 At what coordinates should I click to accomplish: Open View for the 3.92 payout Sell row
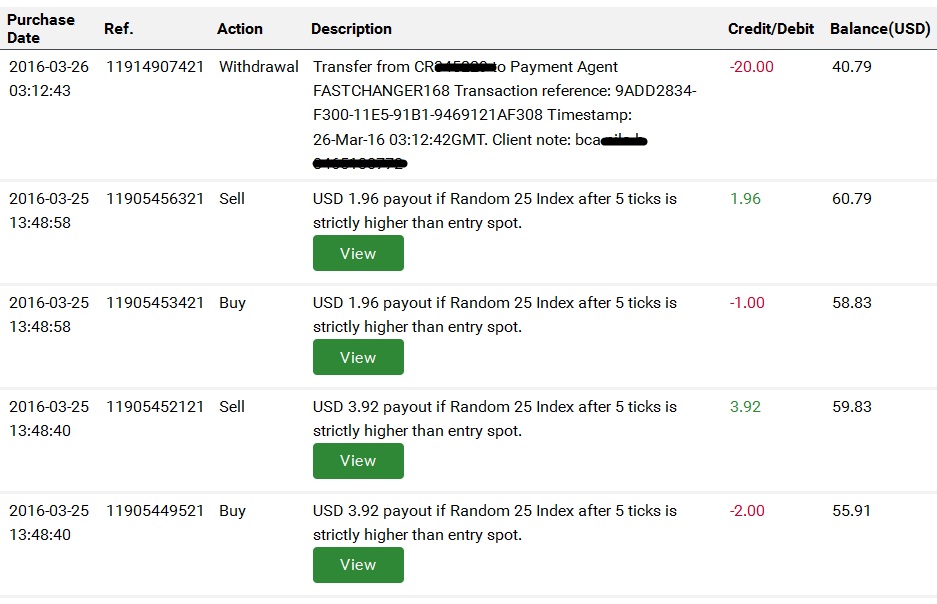tap(358, 461)
